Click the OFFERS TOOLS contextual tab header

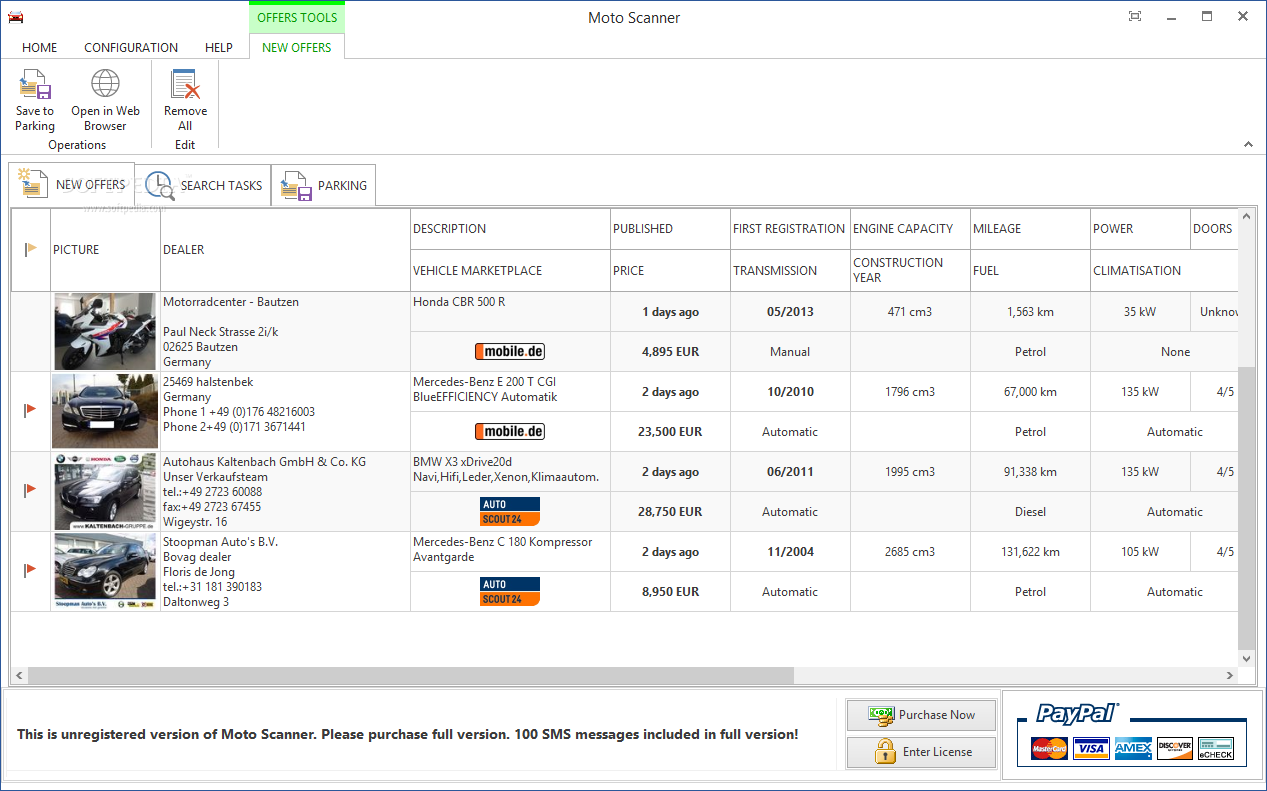(297, 18)
